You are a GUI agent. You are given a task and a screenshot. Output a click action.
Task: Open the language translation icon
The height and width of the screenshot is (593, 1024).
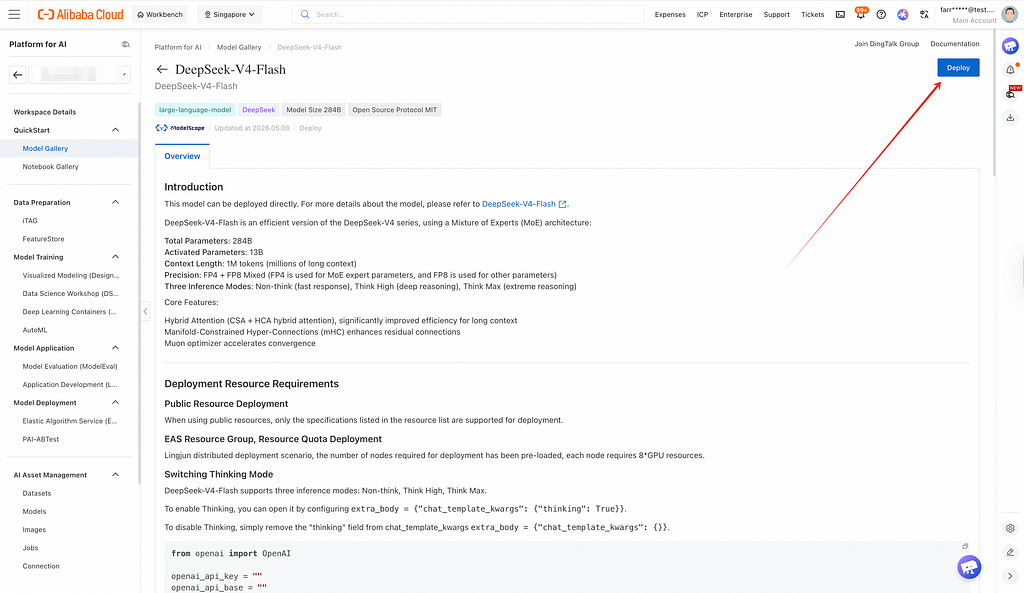point(924,14)
